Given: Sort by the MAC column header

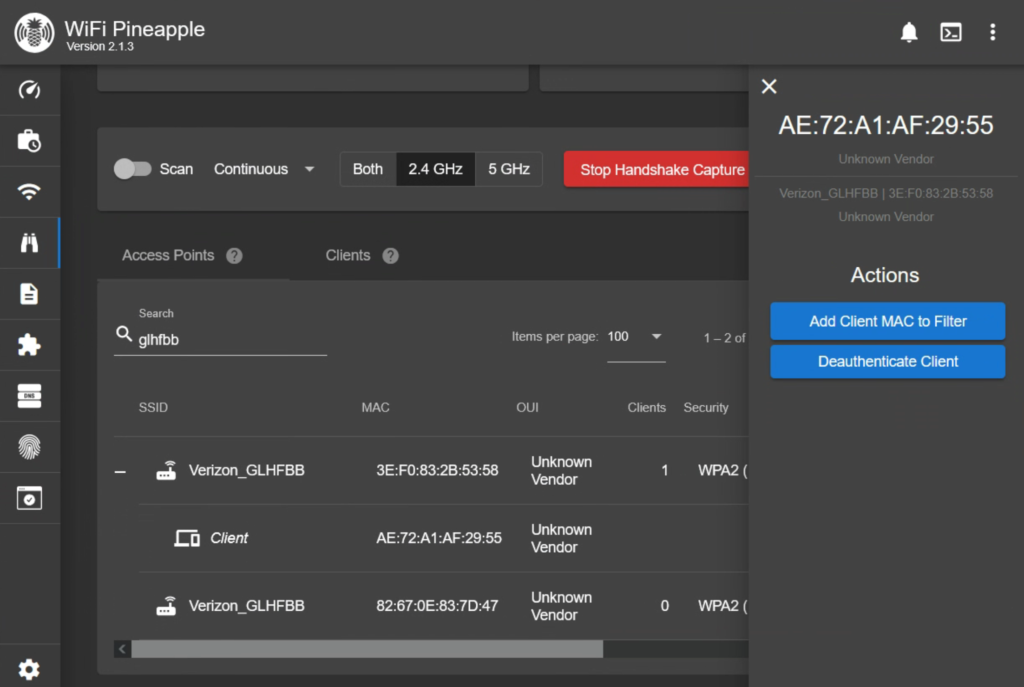Looking at the screenshot, I should point(376,407).
